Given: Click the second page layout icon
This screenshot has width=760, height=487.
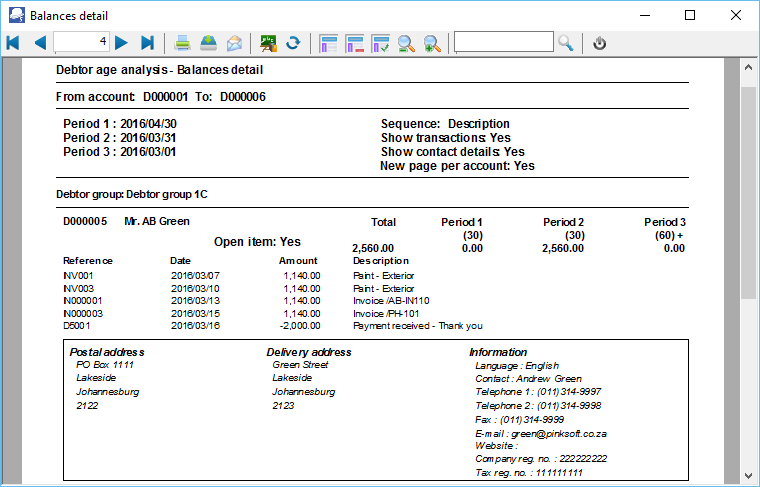Looking at the screenshot, I should tap(354, 42).
